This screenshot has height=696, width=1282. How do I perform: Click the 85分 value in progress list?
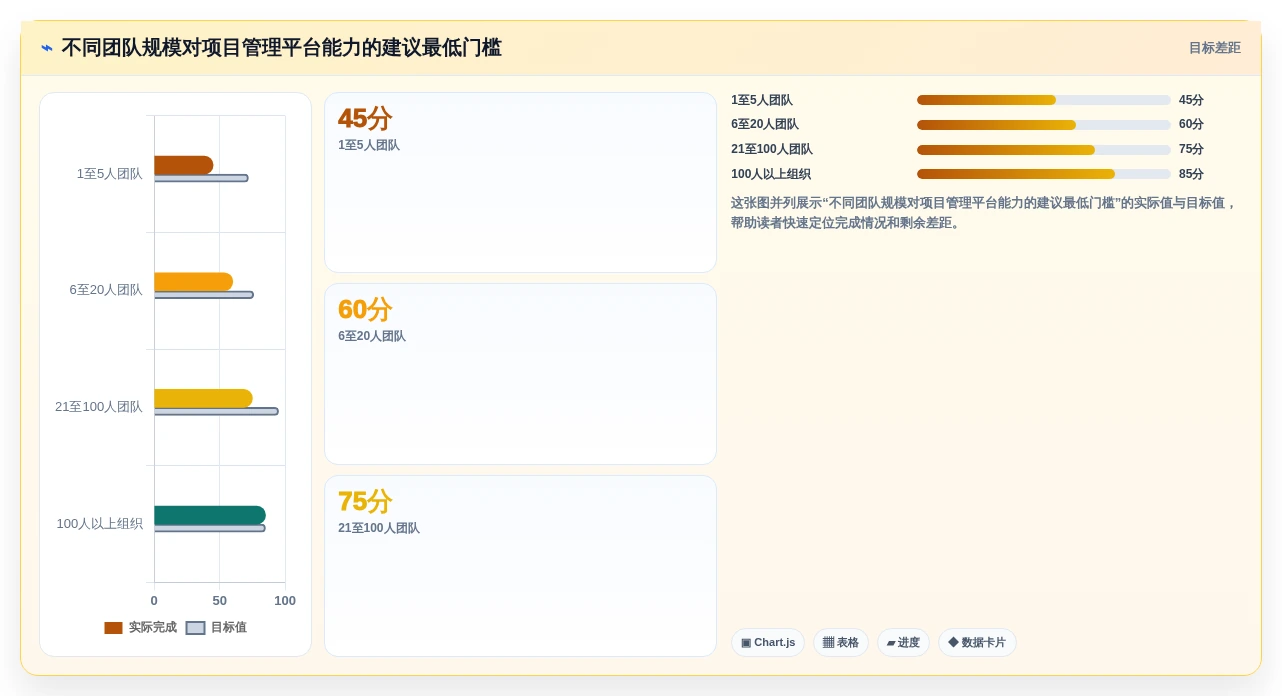coord(1191,174)
